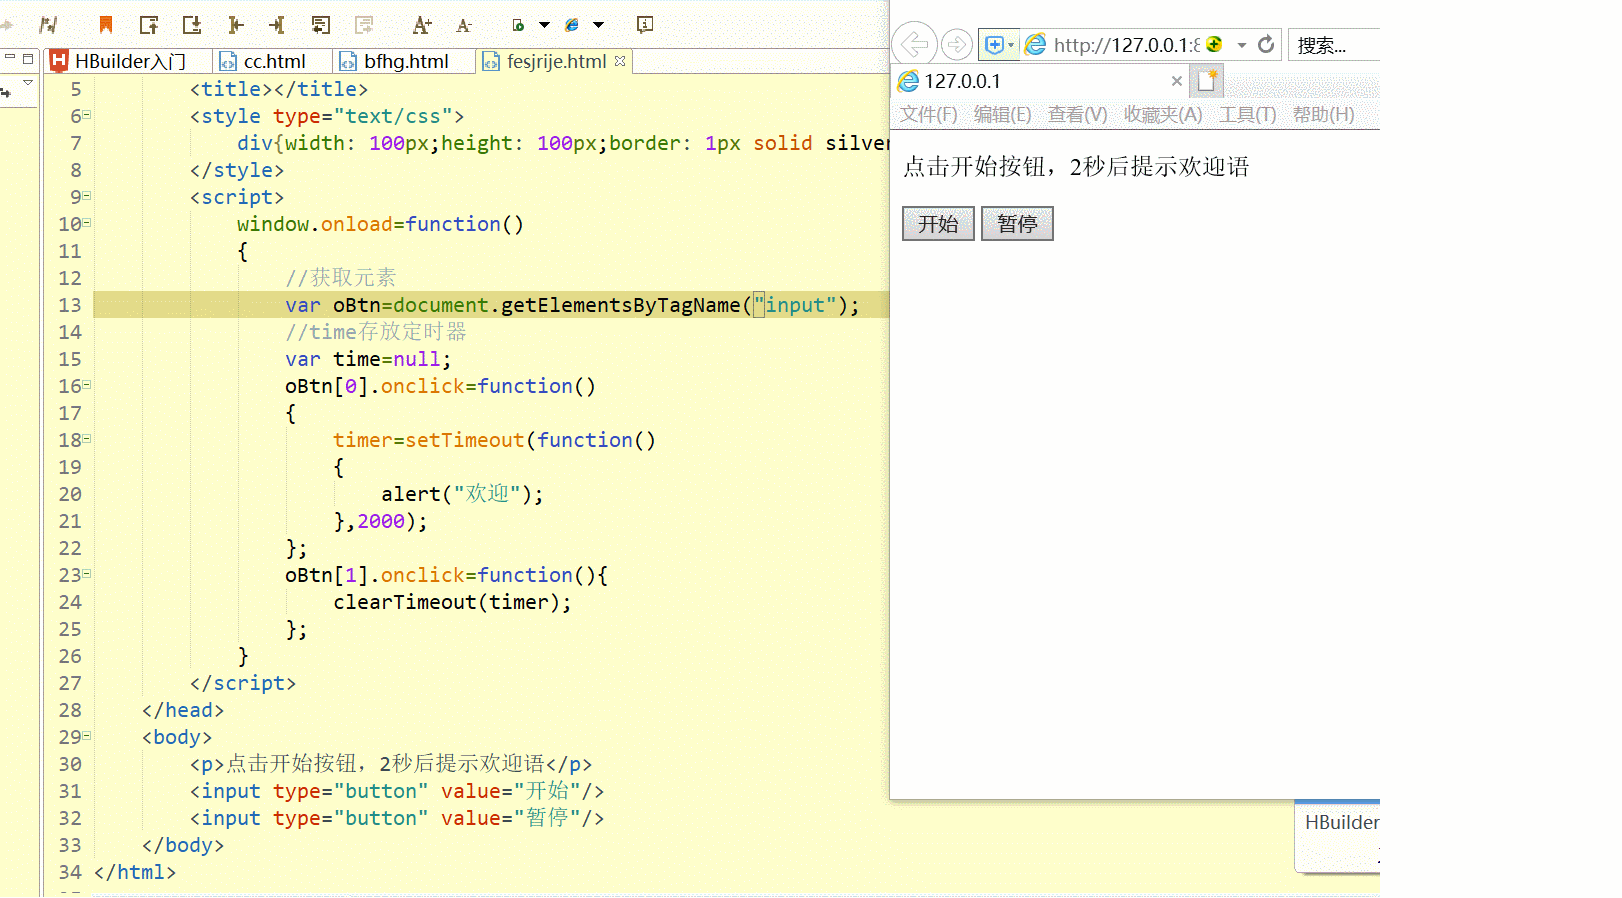Click the 开始 button in the browser page
Viewport: 1622px width, 898px height.
938,224
